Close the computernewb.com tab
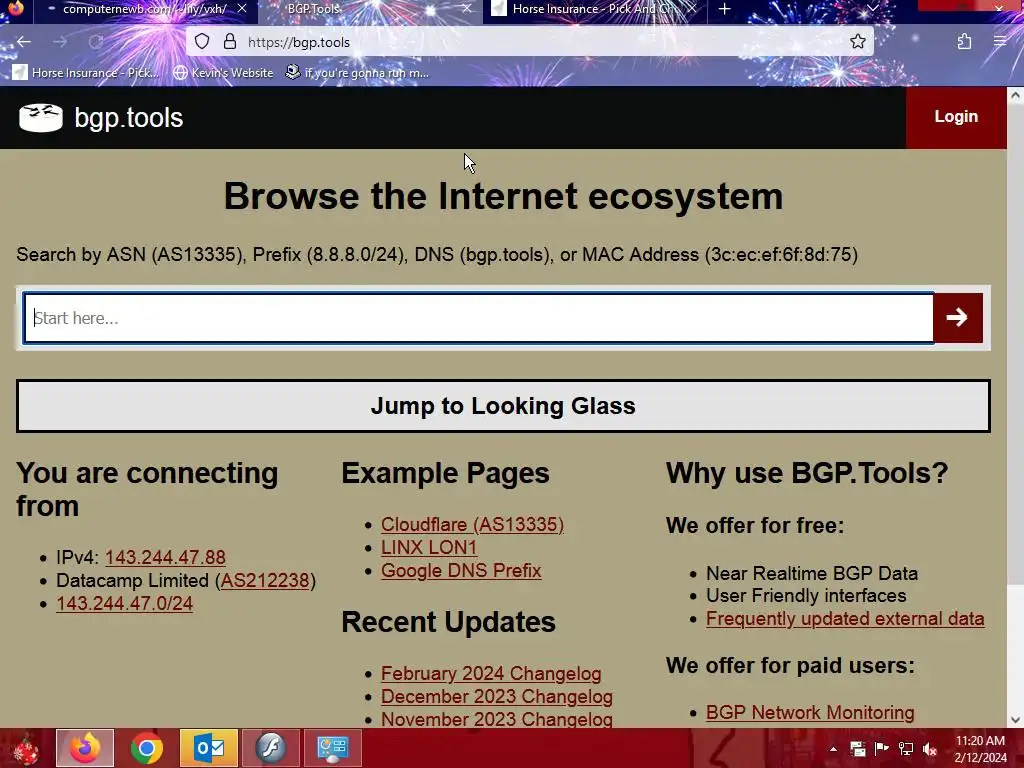This screenshot has width=1024, height=768. click(x=242, y=8)
